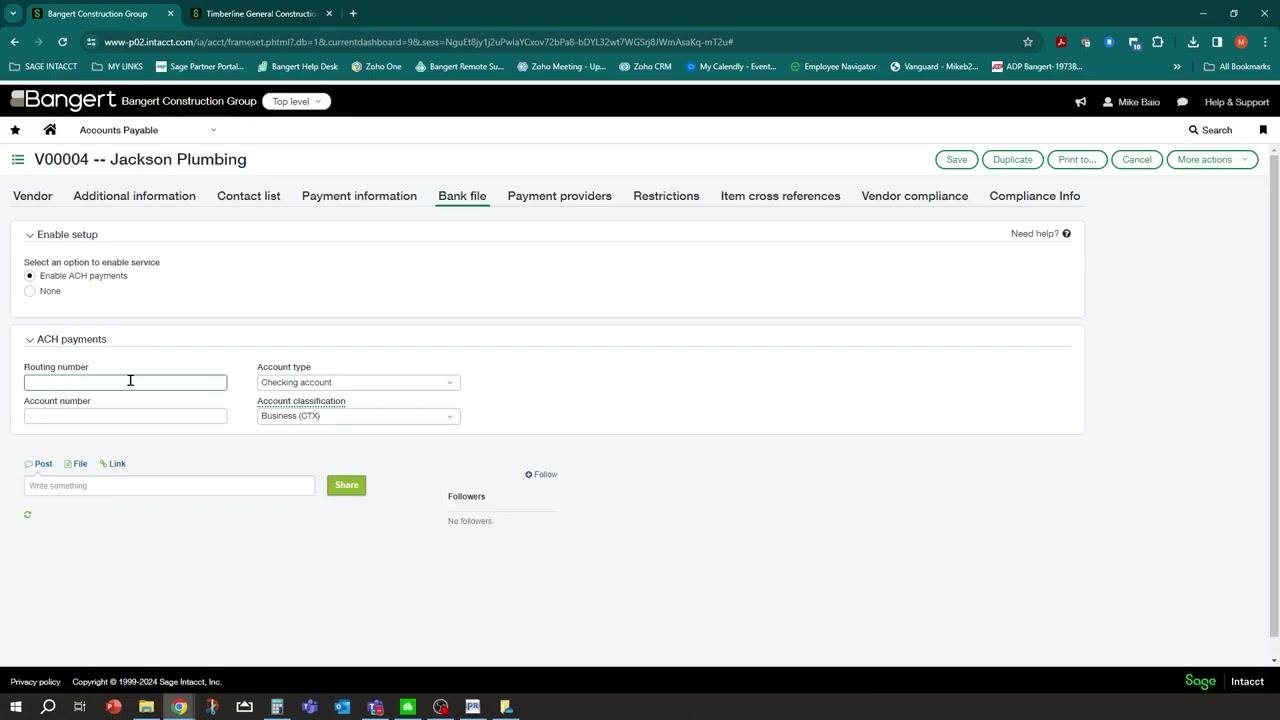Click the bookmark icon near Search
Image resolution: width=1280 pixels, height=720 pixels.
[x=1263, y=130]
